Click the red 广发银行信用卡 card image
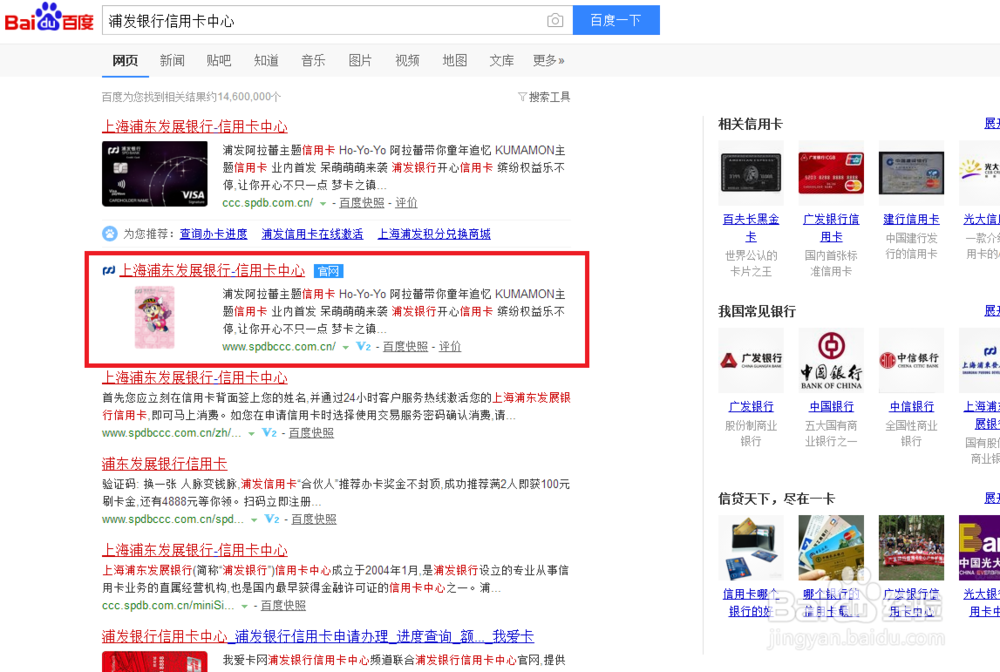Image resolution: width=1000 pixels, height=672 pixels. pyautogui.click(x=831, y=173)
